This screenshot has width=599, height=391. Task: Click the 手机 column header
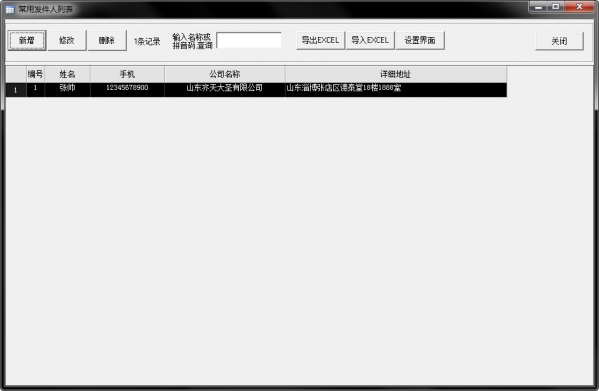click(127, 74)
